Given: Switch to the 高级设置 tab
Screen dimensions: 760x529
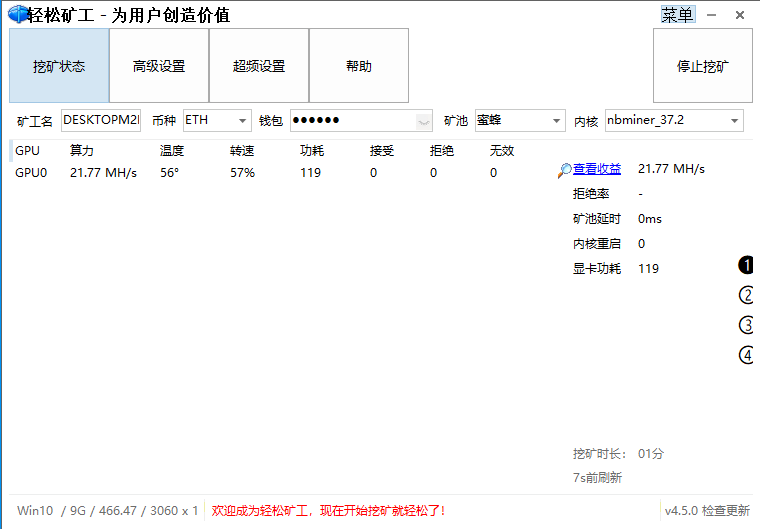Looking at the screenshot, I should click(159, 65).
